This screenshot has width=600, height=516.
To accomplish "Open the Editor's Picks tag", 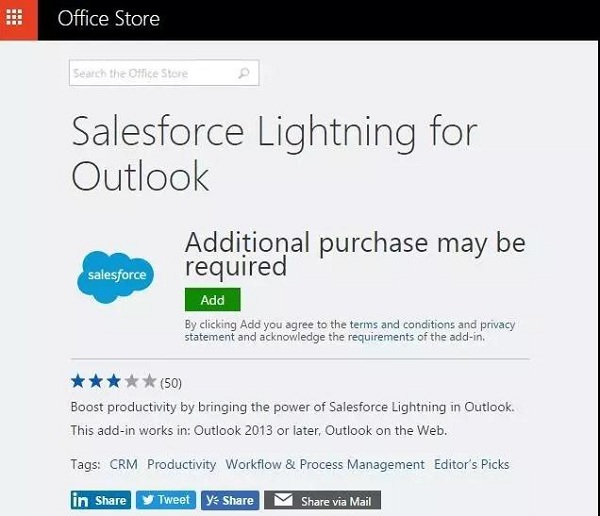I will pos(471,464).
